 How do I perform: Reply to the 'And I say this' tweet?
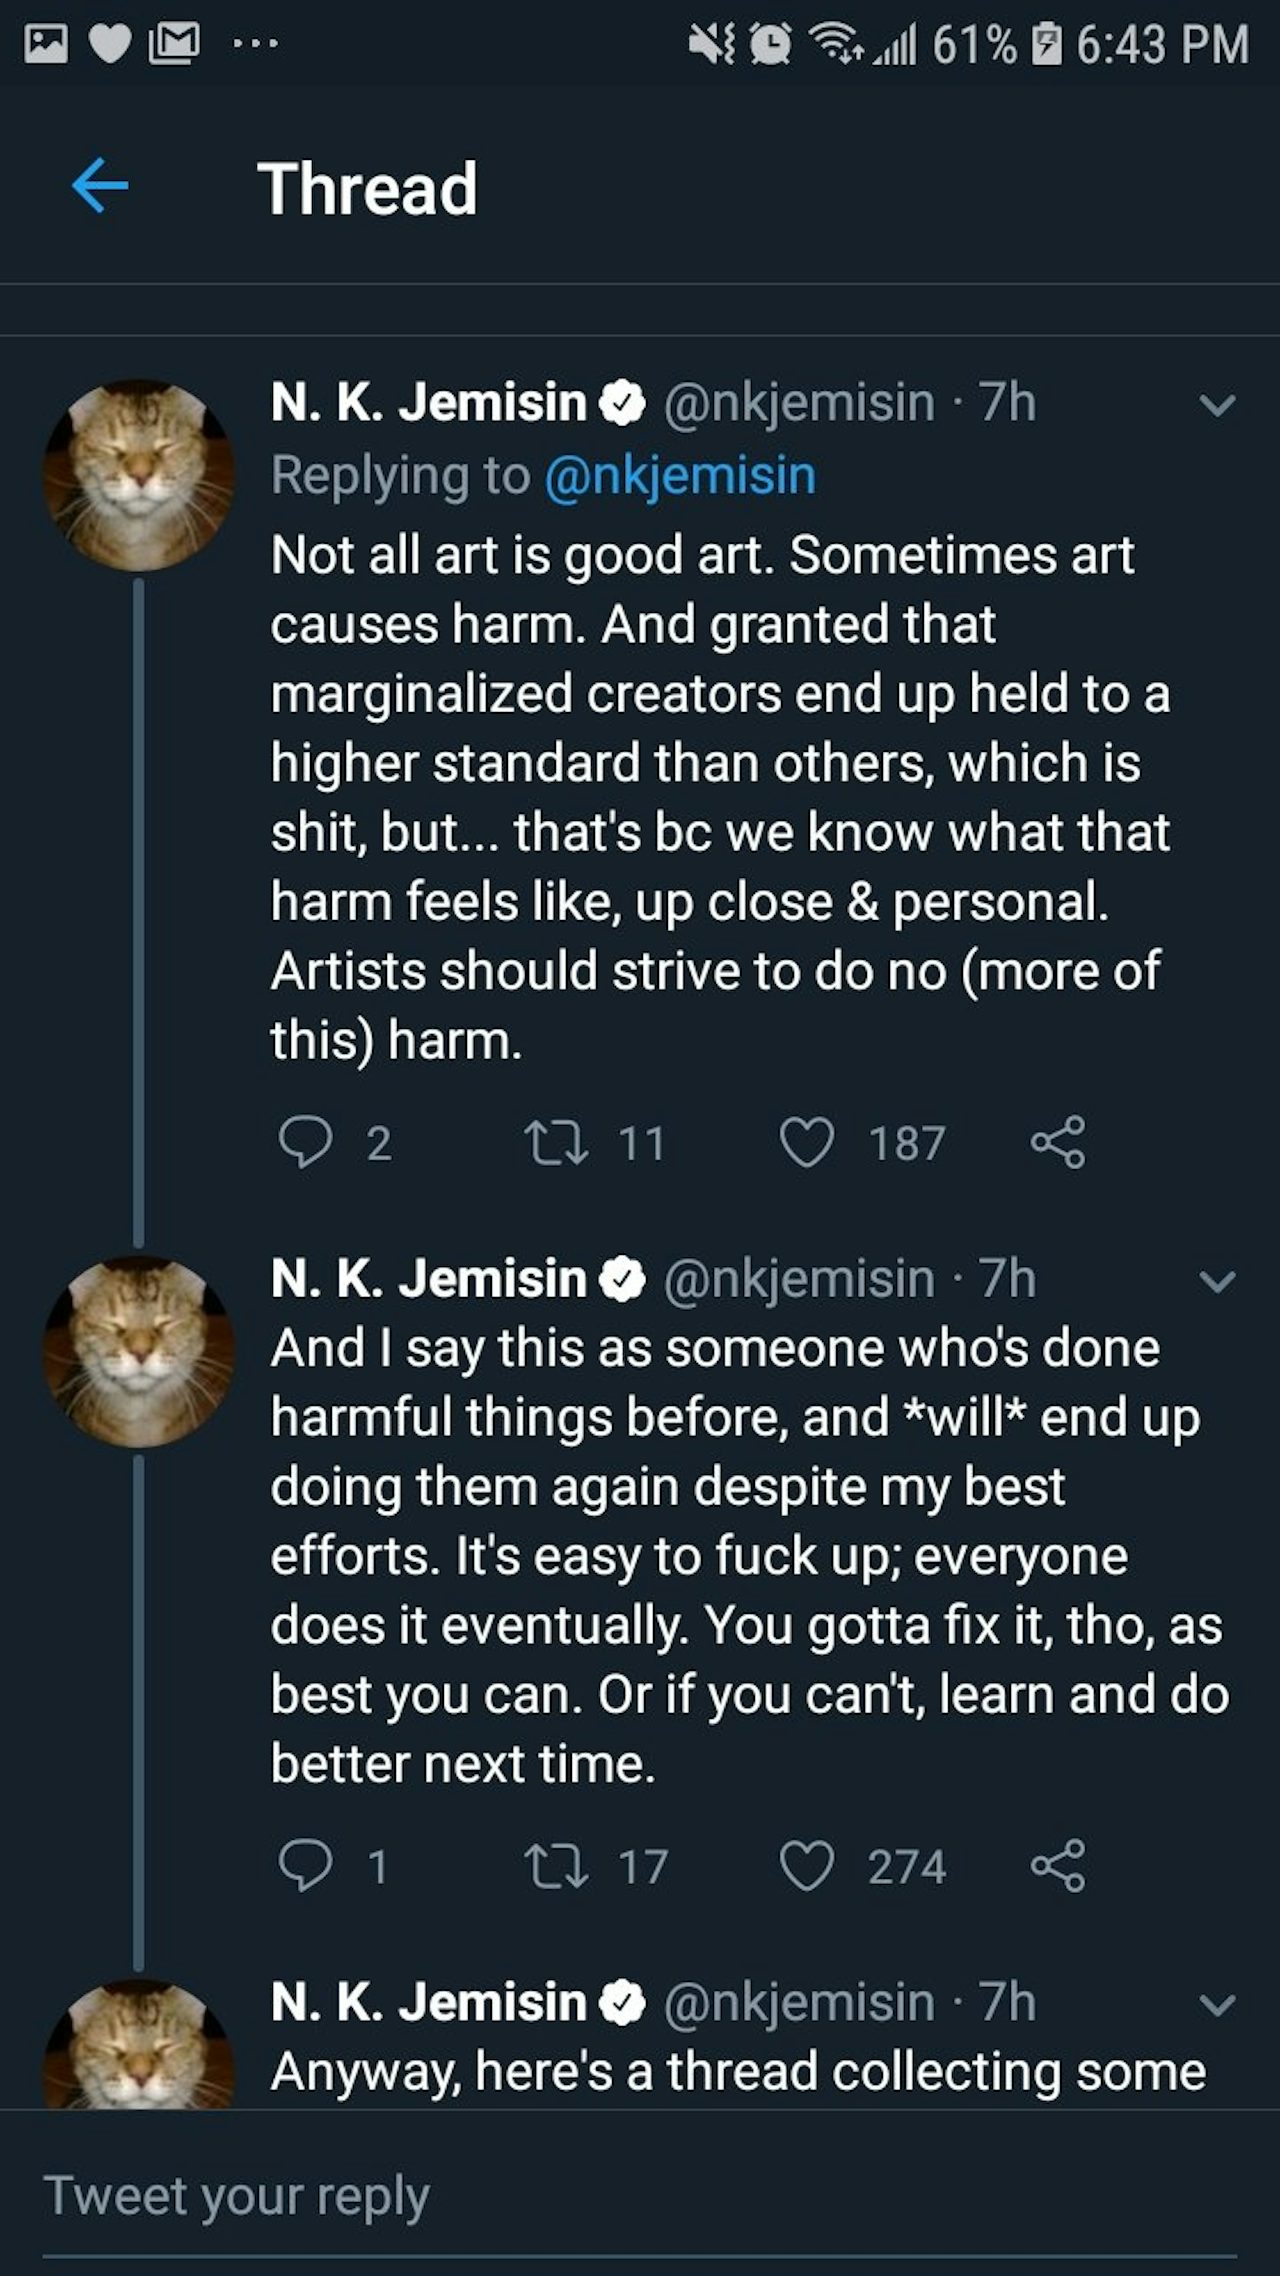pyautogui.click(x=306, y=1866)
